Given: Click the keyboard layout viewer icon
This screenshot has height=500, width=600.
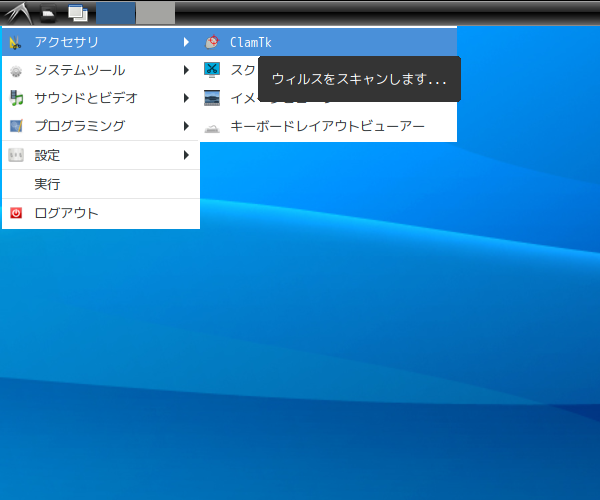Looking at the screenshot, I should 212,128.
